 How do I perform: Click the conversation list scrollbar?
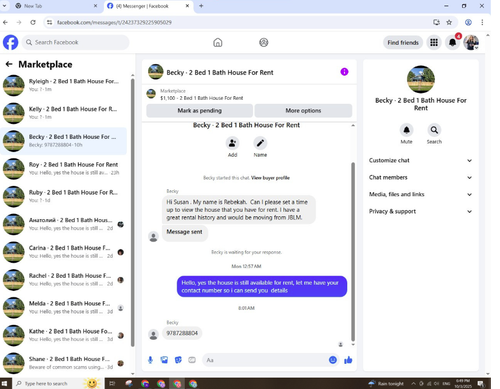(x=132, y=213)
